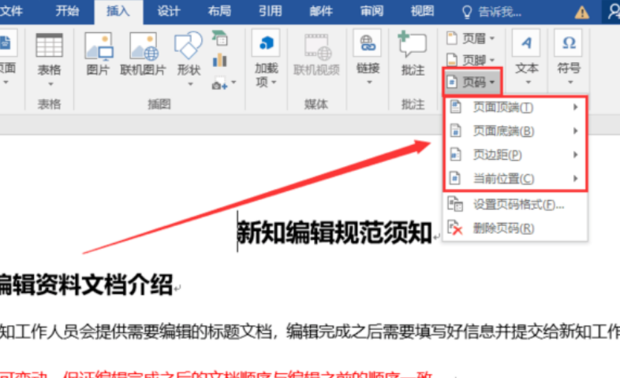This screenshot has width=620, height=378.
Task: Click the 页眉 page icon
Action: tap(452, 38)
